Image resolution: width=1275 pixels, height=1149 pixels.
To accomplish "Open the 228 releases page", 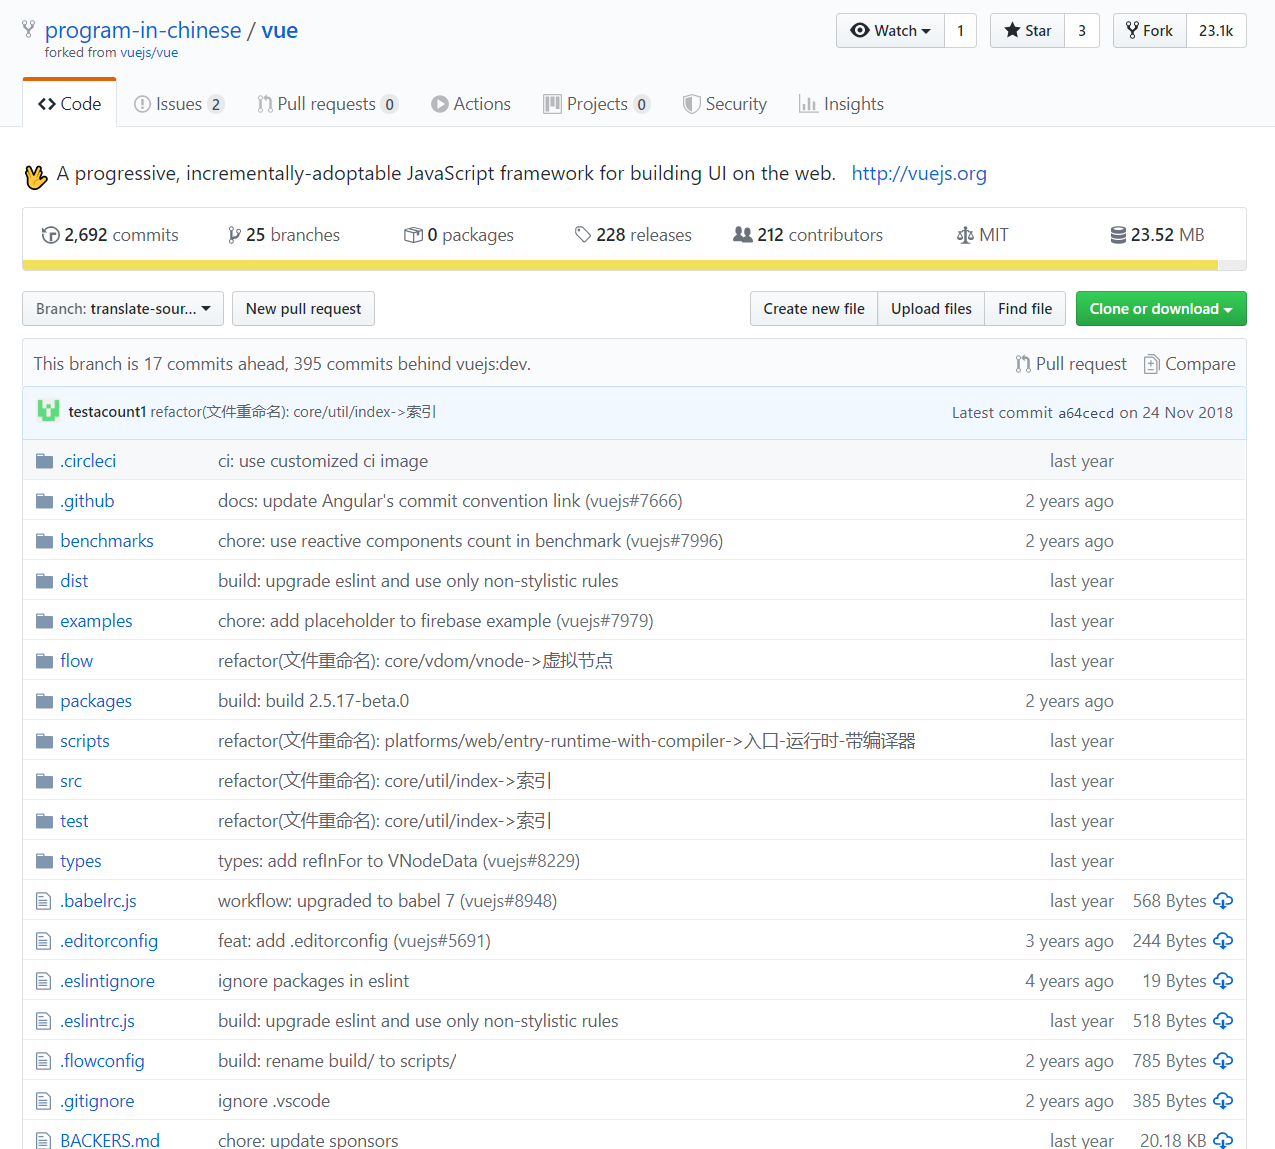I will [633, 235].
